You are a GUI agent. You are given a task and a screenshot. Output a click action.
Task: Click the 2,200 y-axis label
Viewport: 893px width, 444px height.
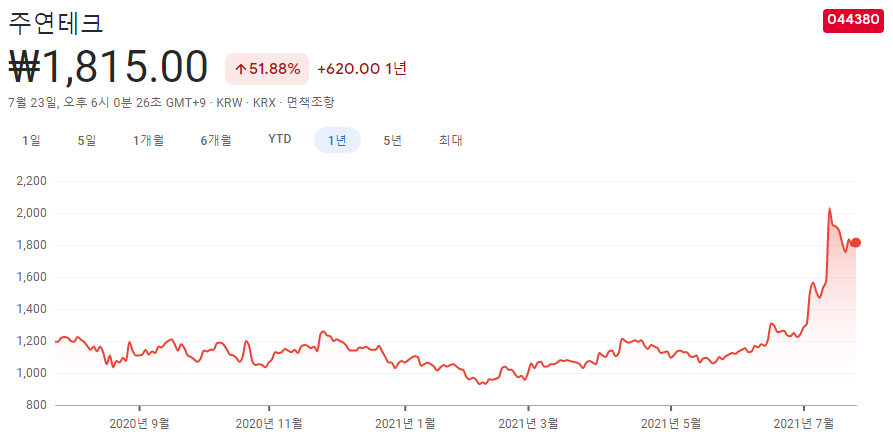tap(32, 181)
